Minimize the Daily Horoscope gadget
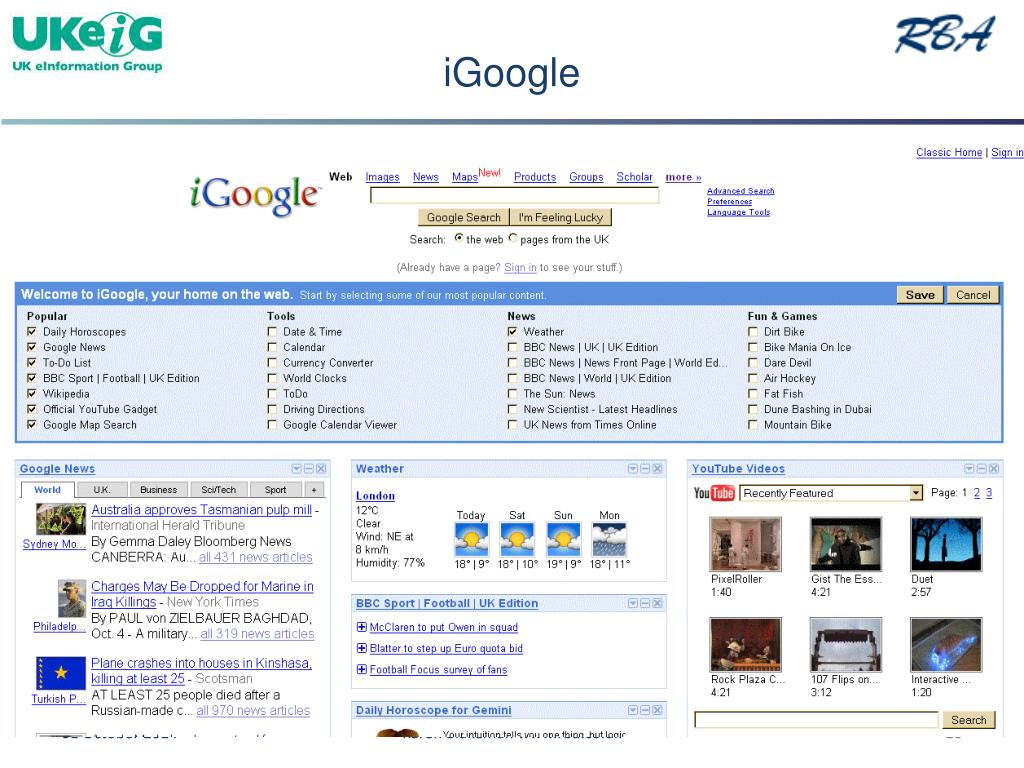Viewport: 1024px width, 768px height. (x=645, y=710)
